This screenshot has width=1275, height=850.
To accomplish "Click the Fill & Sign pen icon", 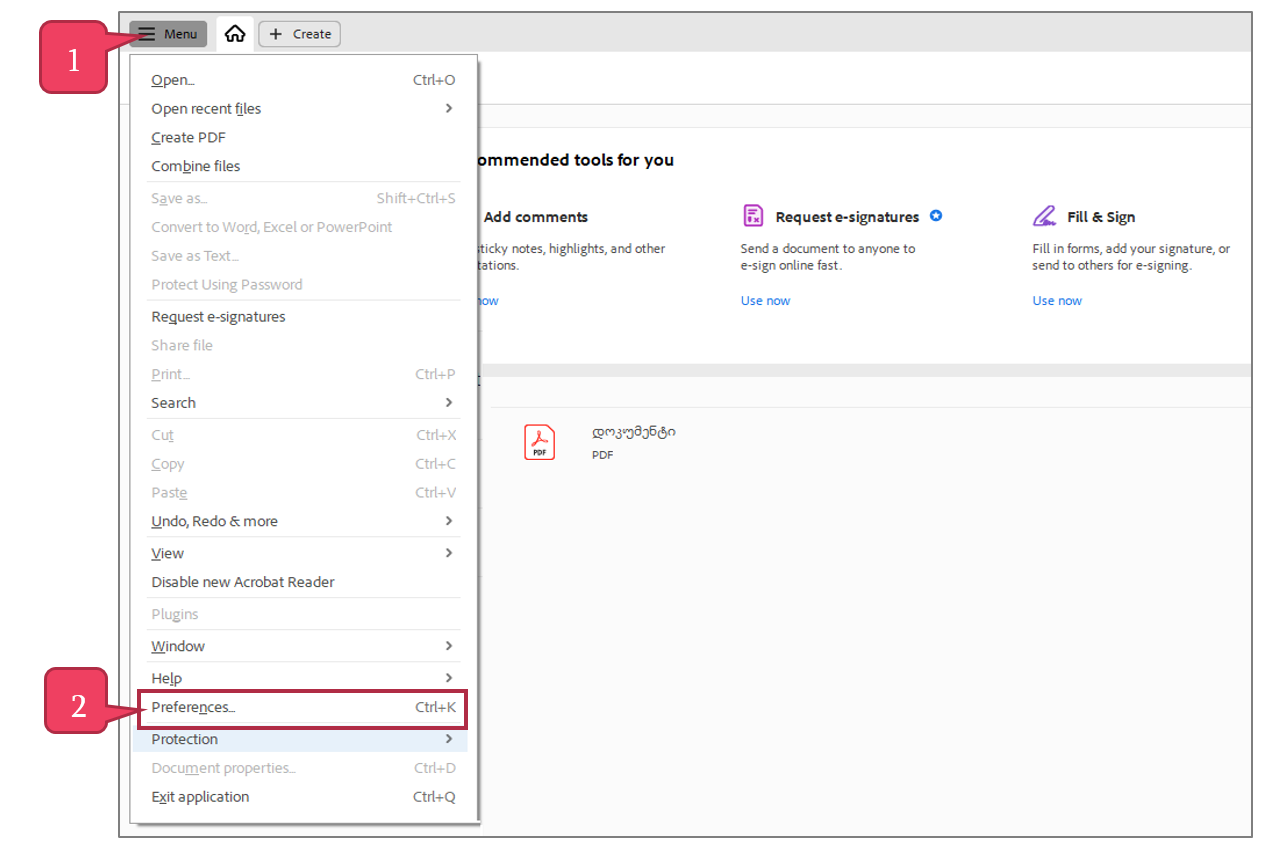I will click(1045, 216).
